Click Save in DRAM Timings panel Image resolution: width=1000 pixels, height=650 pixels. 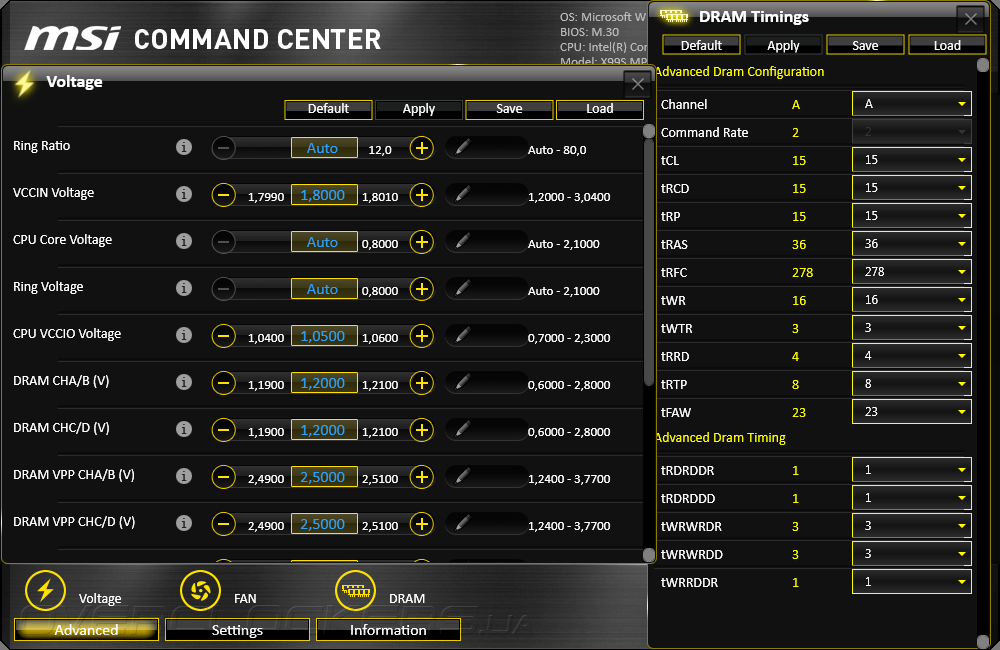point(865,45)
